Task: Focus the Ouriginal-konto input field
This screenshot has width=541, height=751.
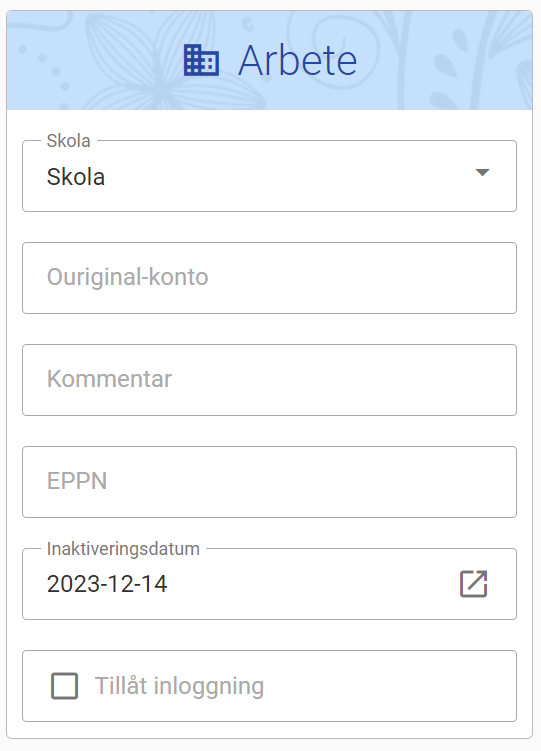Action: click(x=270, y=278)
